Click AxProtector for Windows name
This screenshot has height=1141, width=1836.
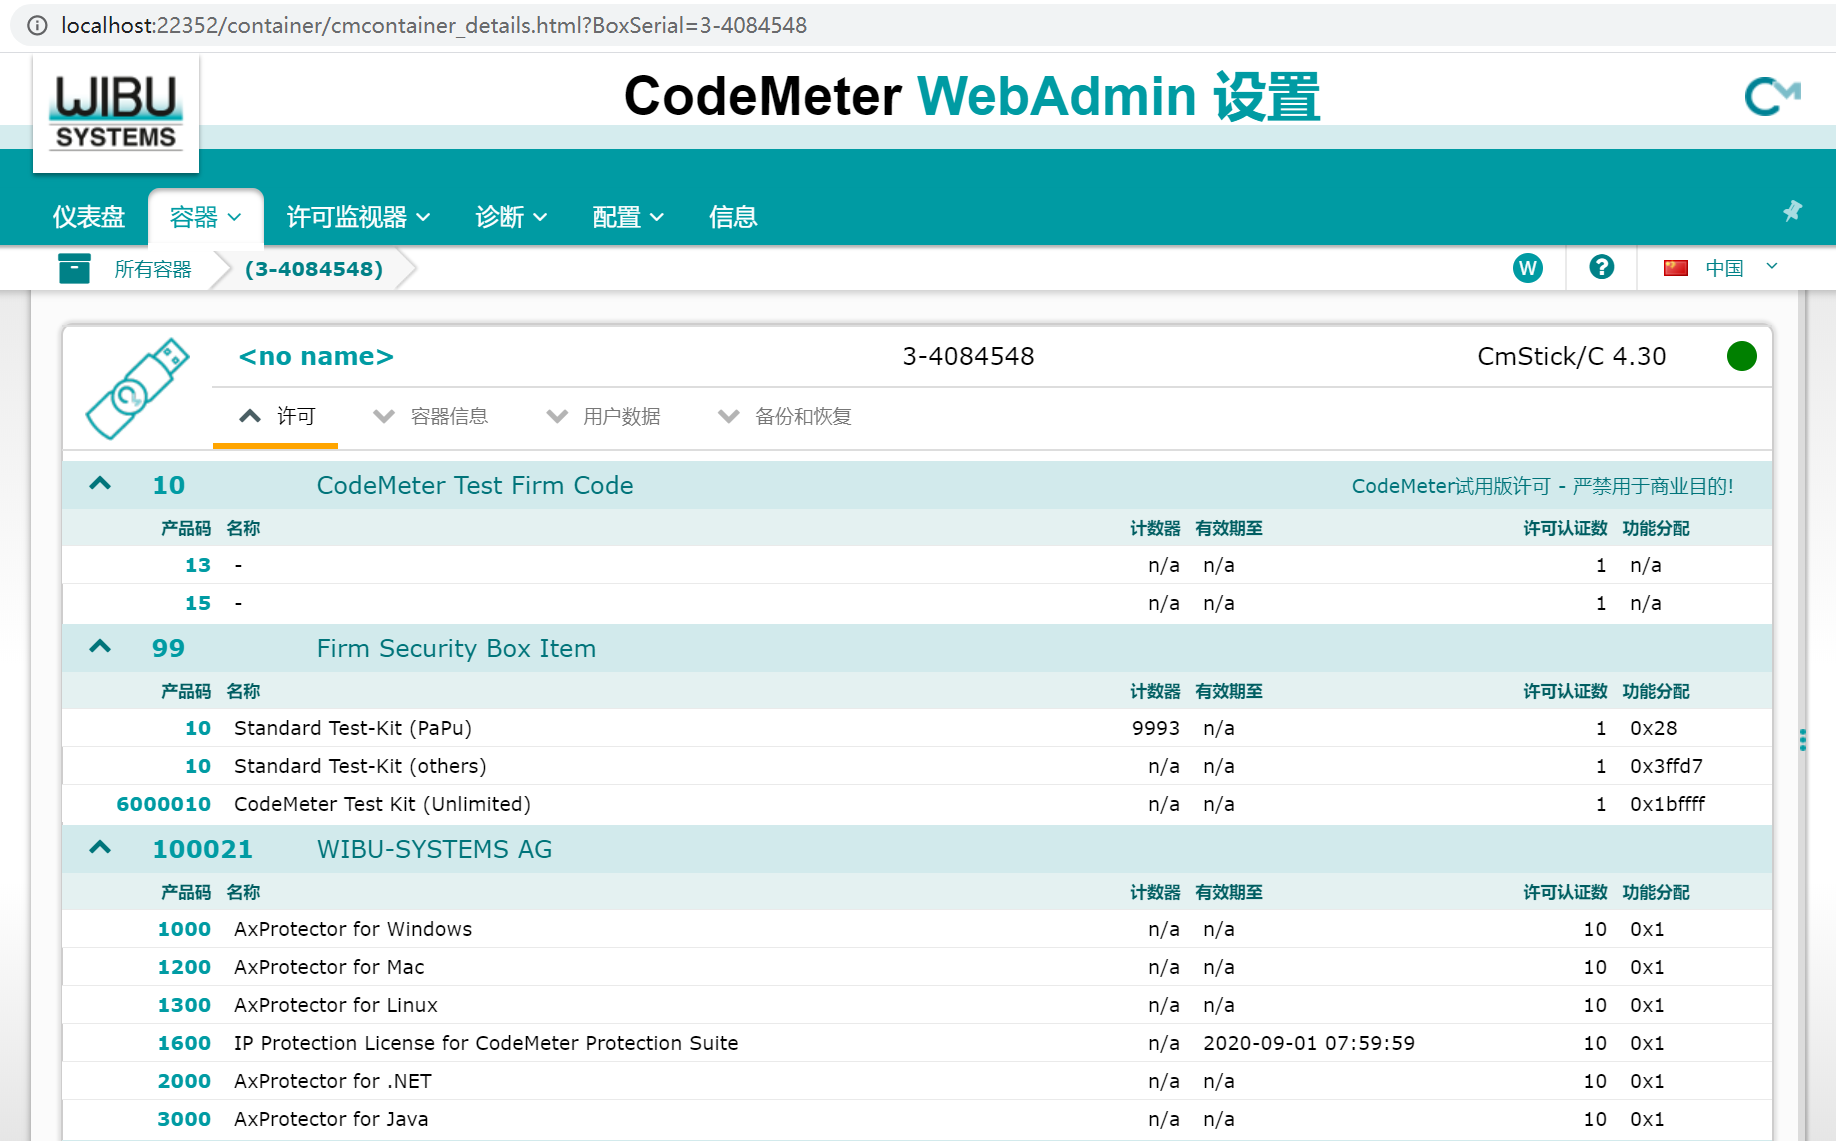tap(353, 929)
